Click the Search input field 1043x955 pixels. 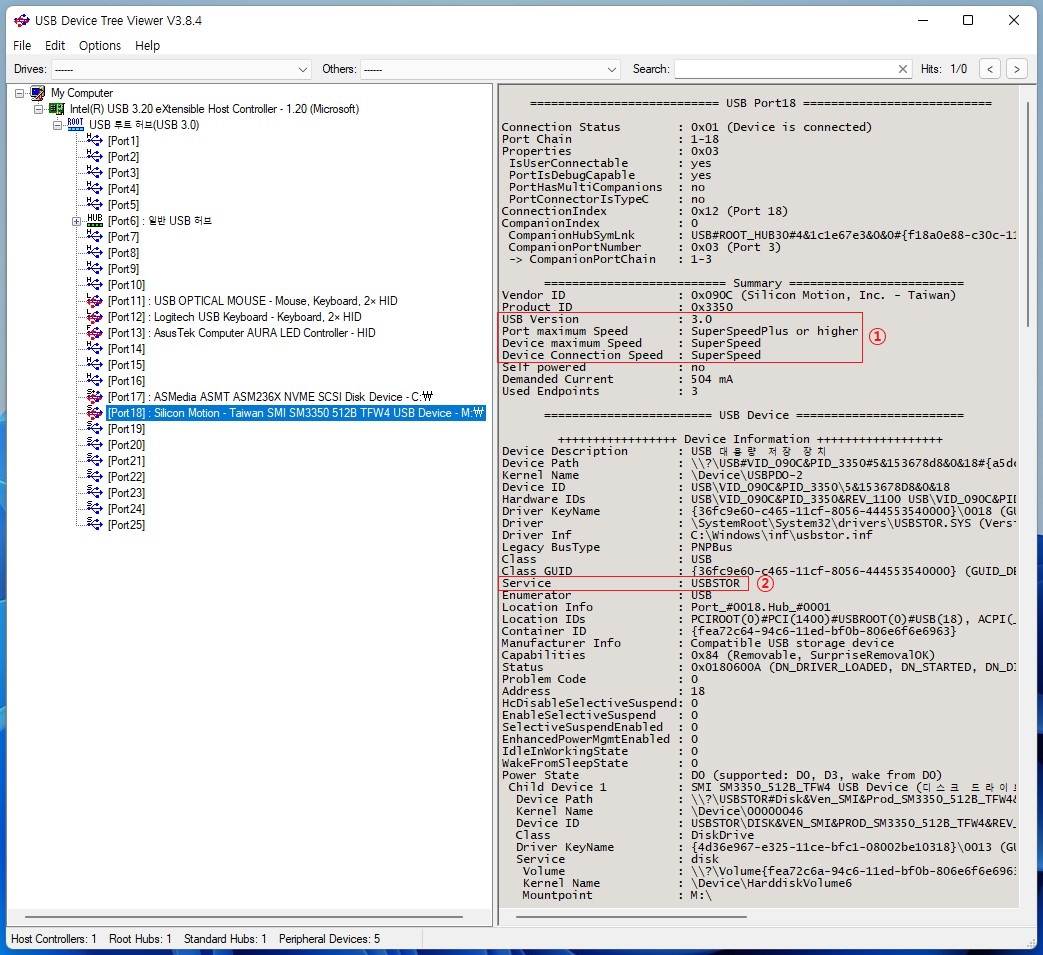coord(785,69)
